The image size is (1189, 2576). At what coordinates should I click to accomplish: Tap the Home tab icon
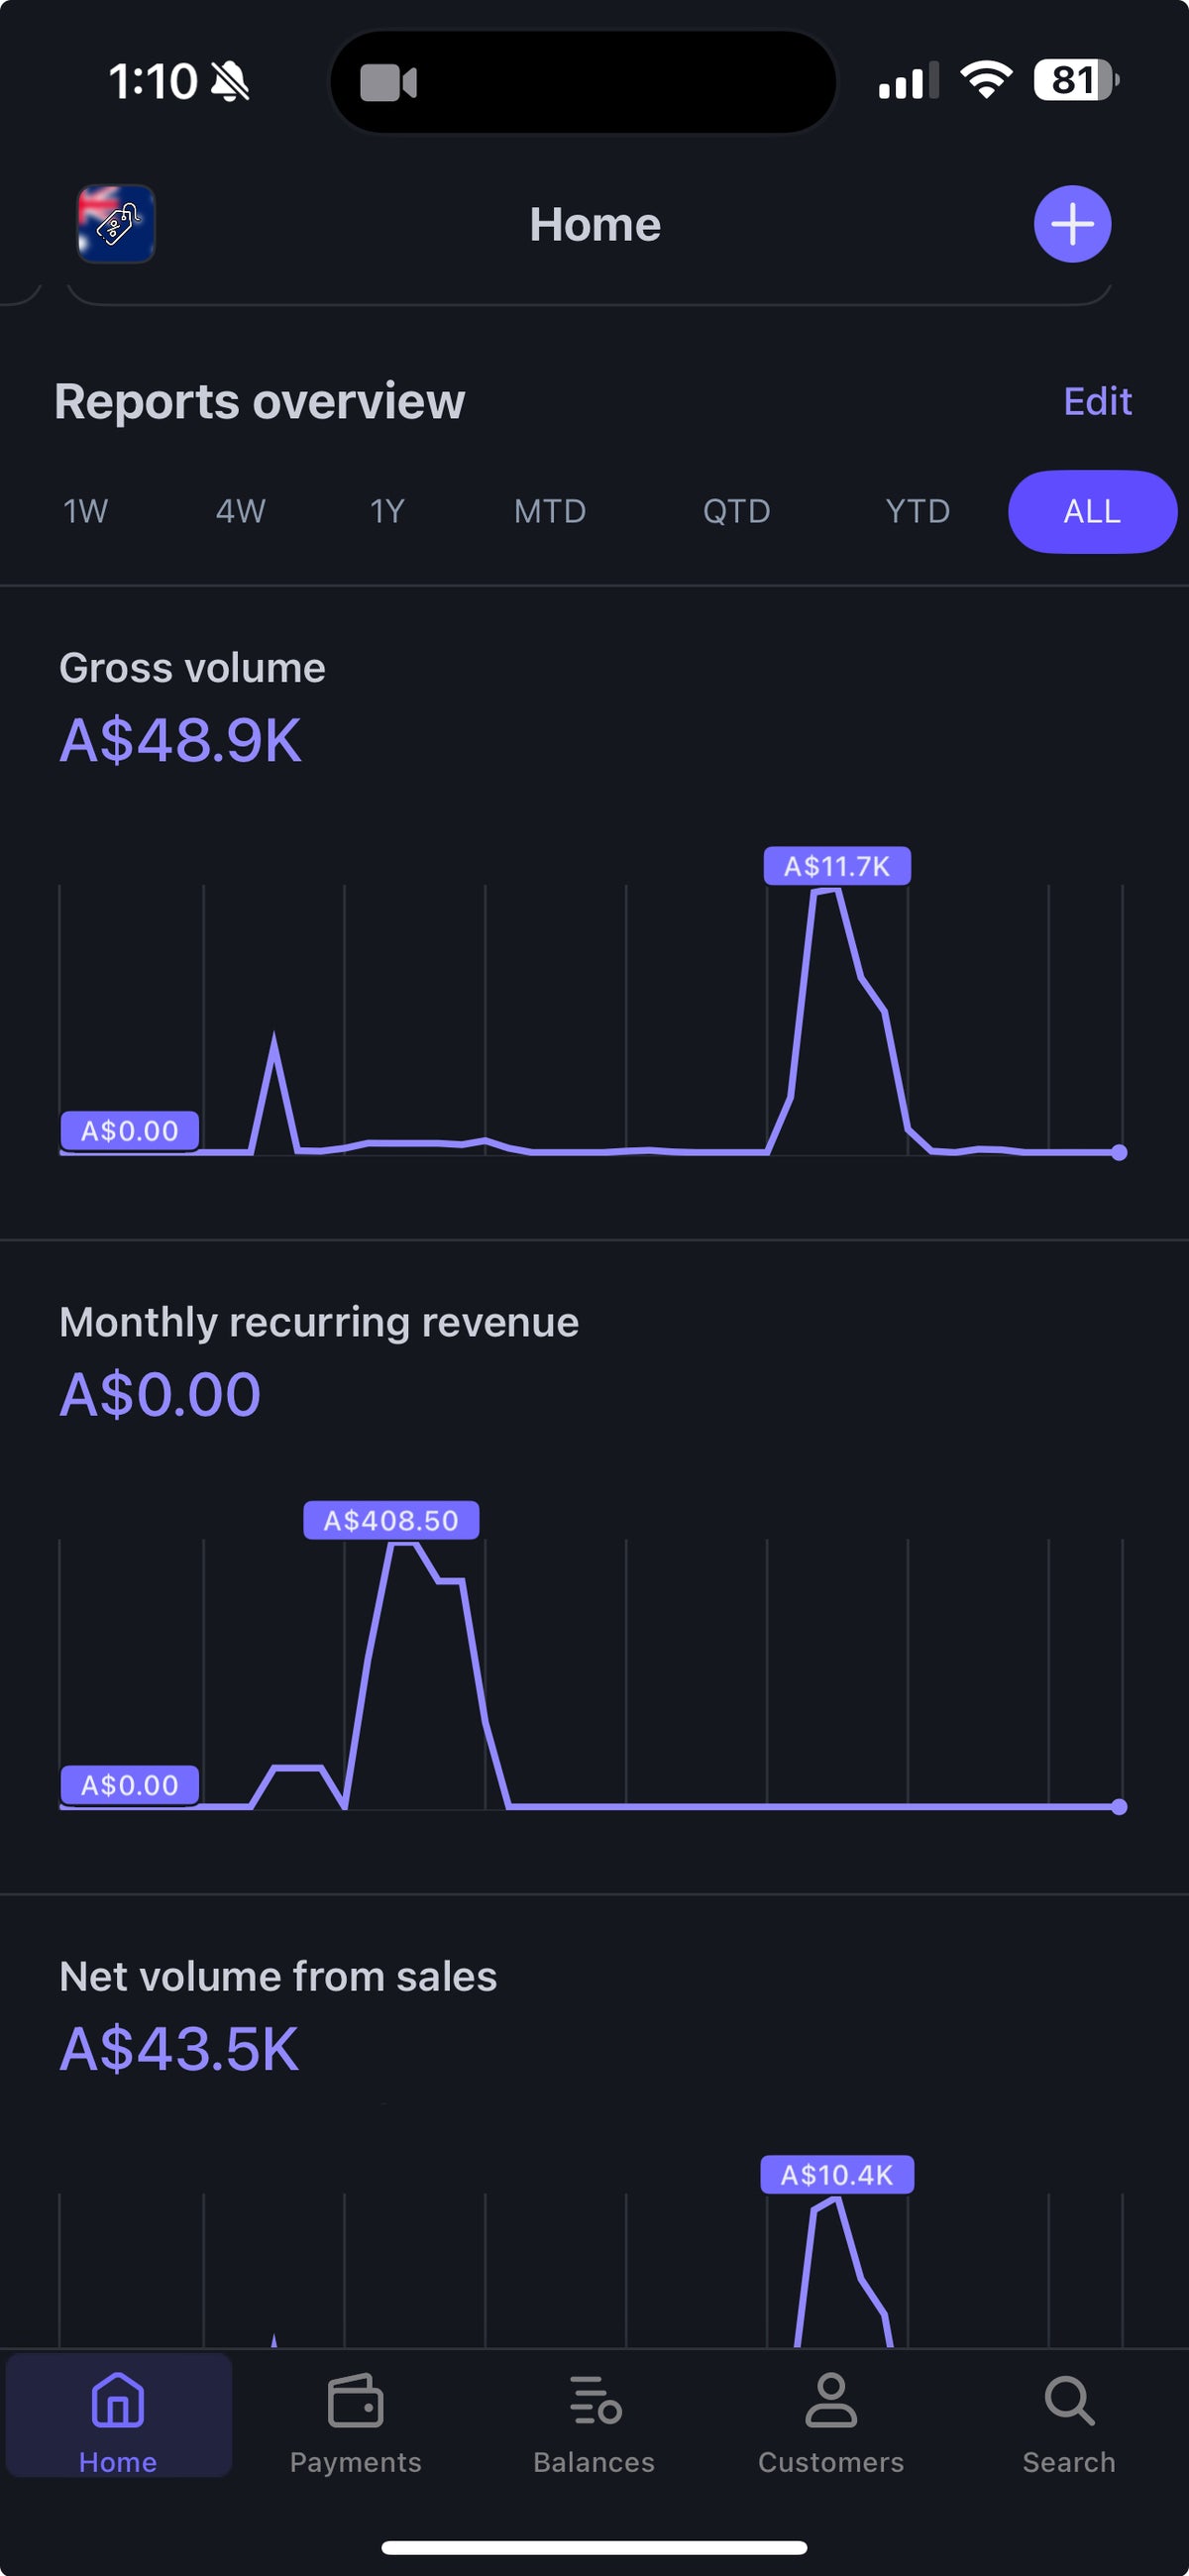(118, 2402)
